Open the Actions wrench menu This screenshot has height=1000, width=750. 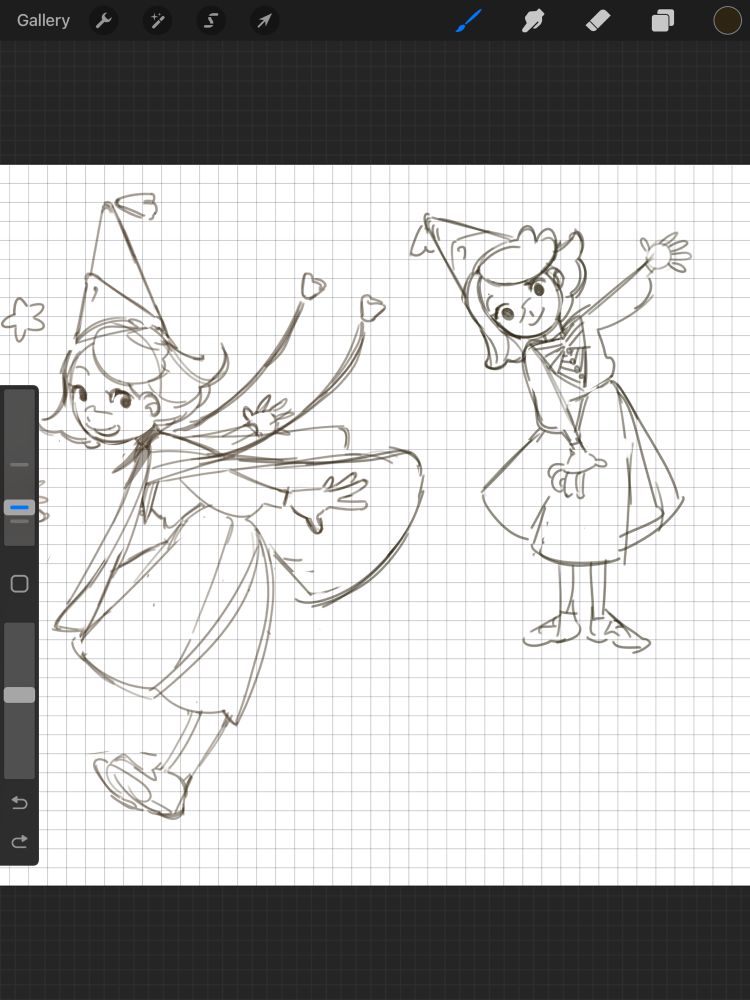[x=103, y=21]
